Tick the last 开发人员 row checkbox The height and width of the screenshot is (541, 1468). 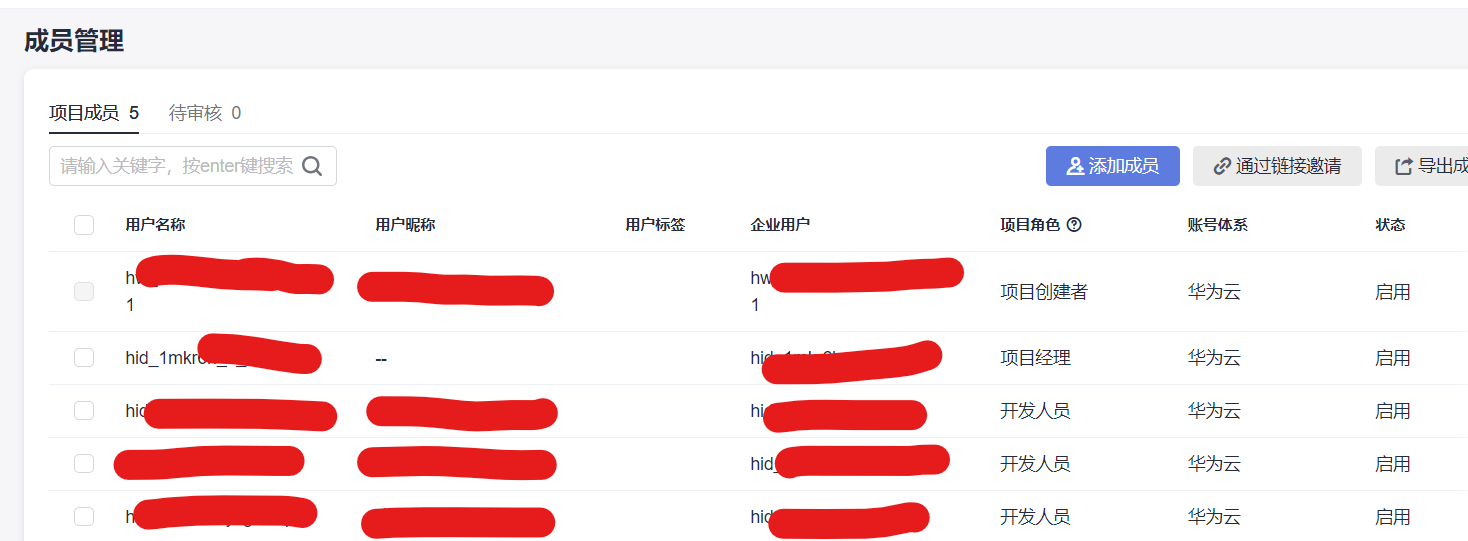pos(84,517)
